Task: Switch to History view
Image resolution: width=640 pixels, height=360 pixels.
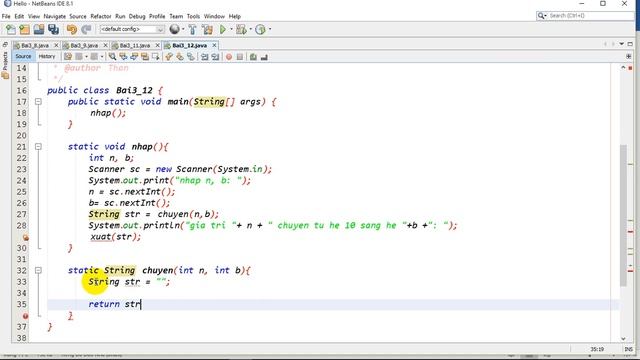Action: click(47, 56)
